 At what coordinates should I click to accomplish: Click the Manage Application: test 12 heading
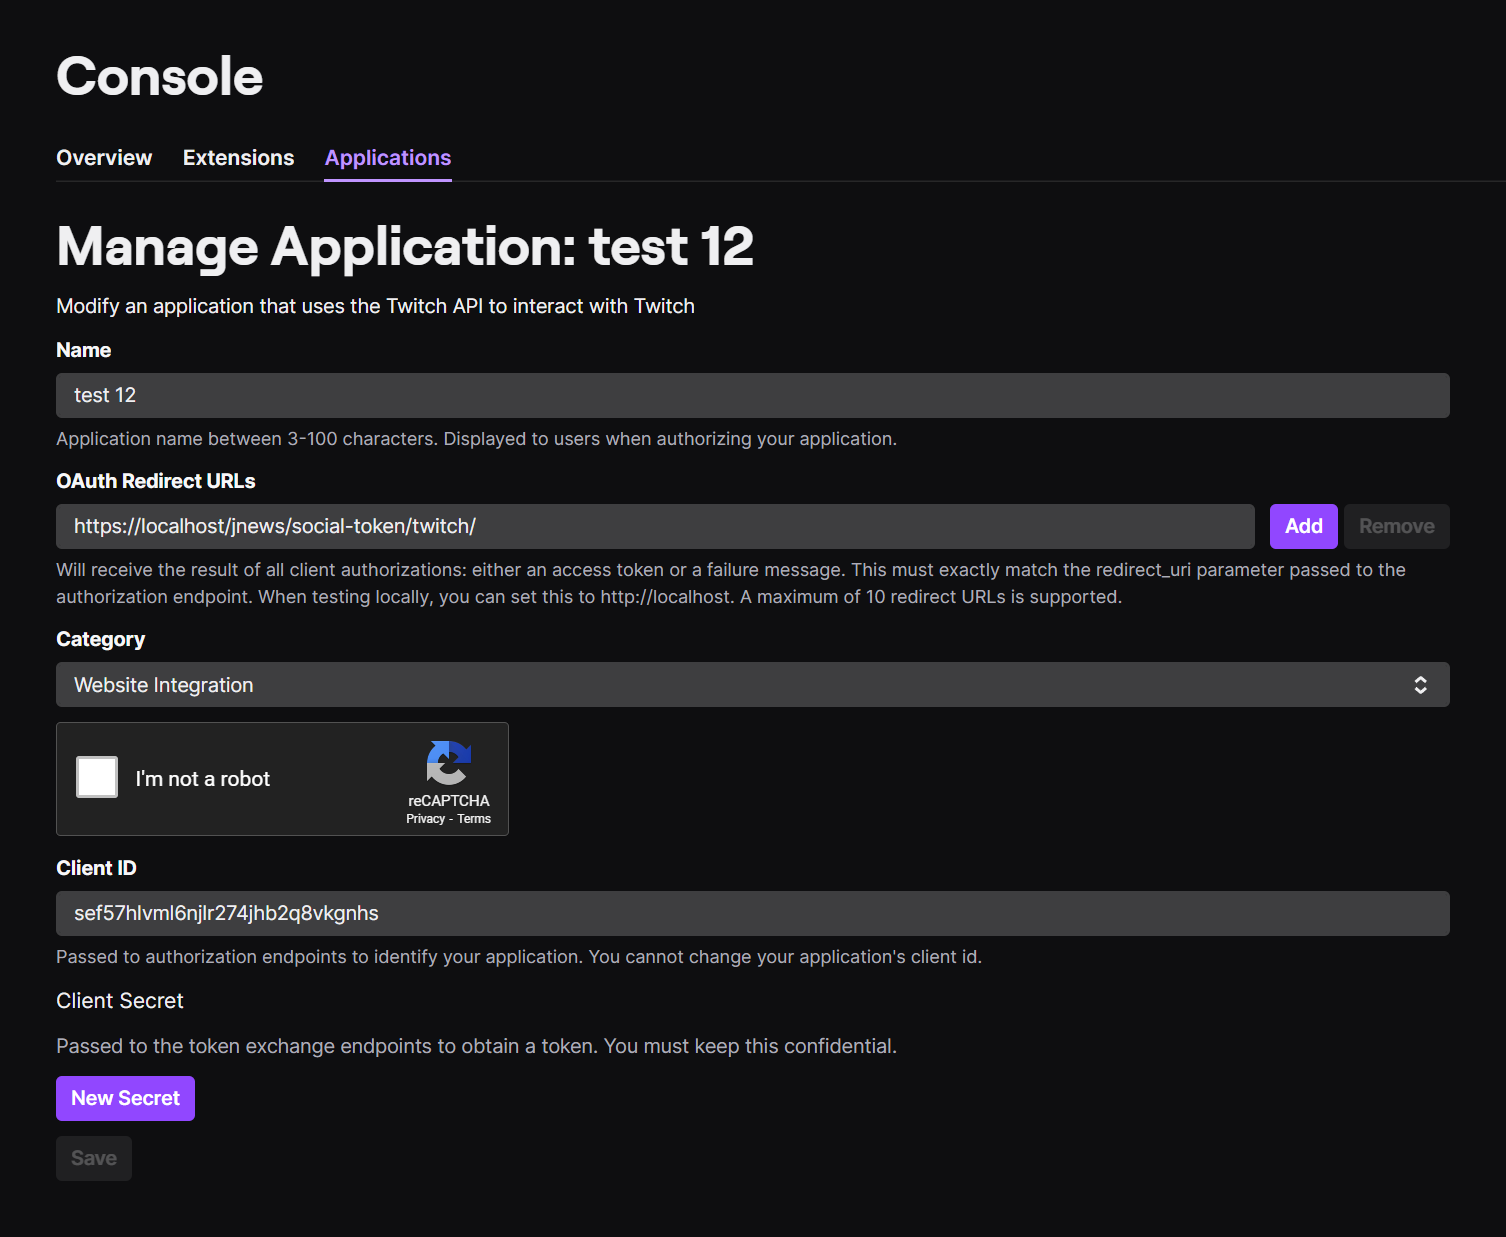pos(405,247)
